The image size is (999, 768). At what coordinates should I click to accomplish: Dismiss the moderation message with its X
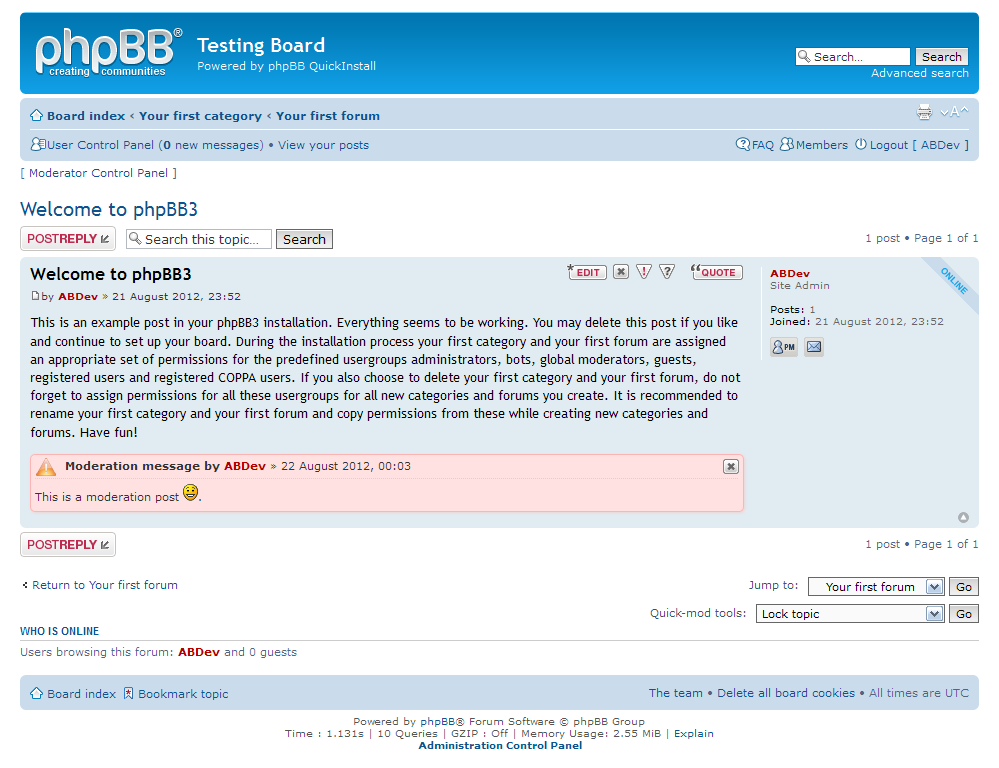731,467
